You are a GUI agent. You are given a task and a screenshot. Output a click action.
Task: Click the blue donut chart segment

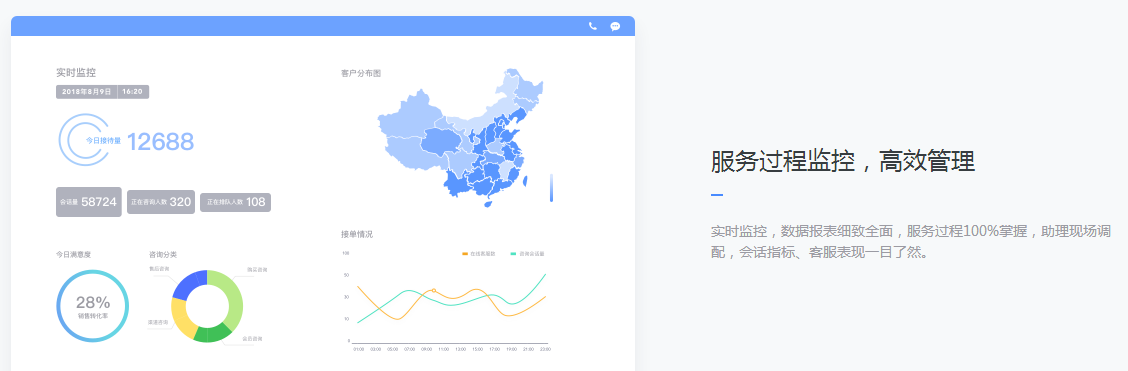click(x=188, y=284)
